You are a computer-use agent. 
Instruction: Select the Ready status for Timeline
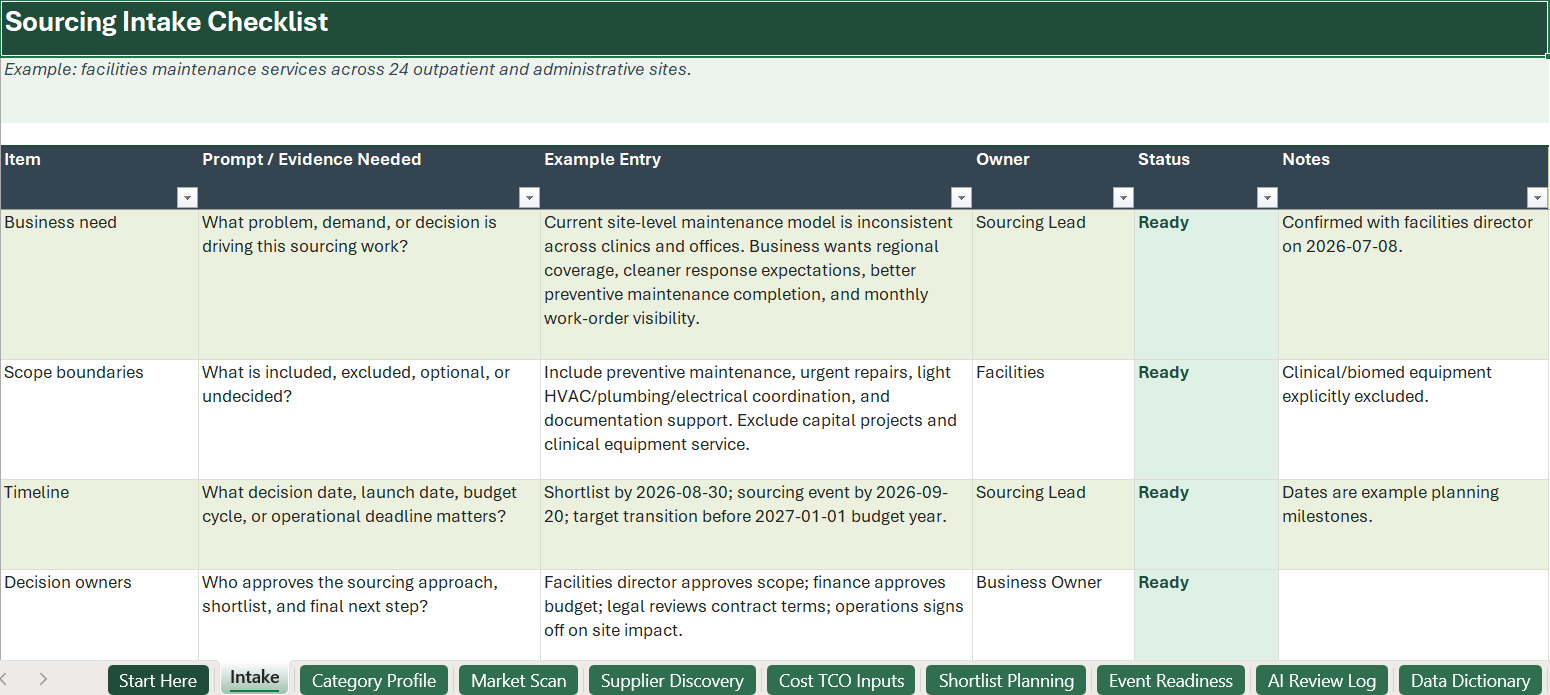(x=1206, y=524)
